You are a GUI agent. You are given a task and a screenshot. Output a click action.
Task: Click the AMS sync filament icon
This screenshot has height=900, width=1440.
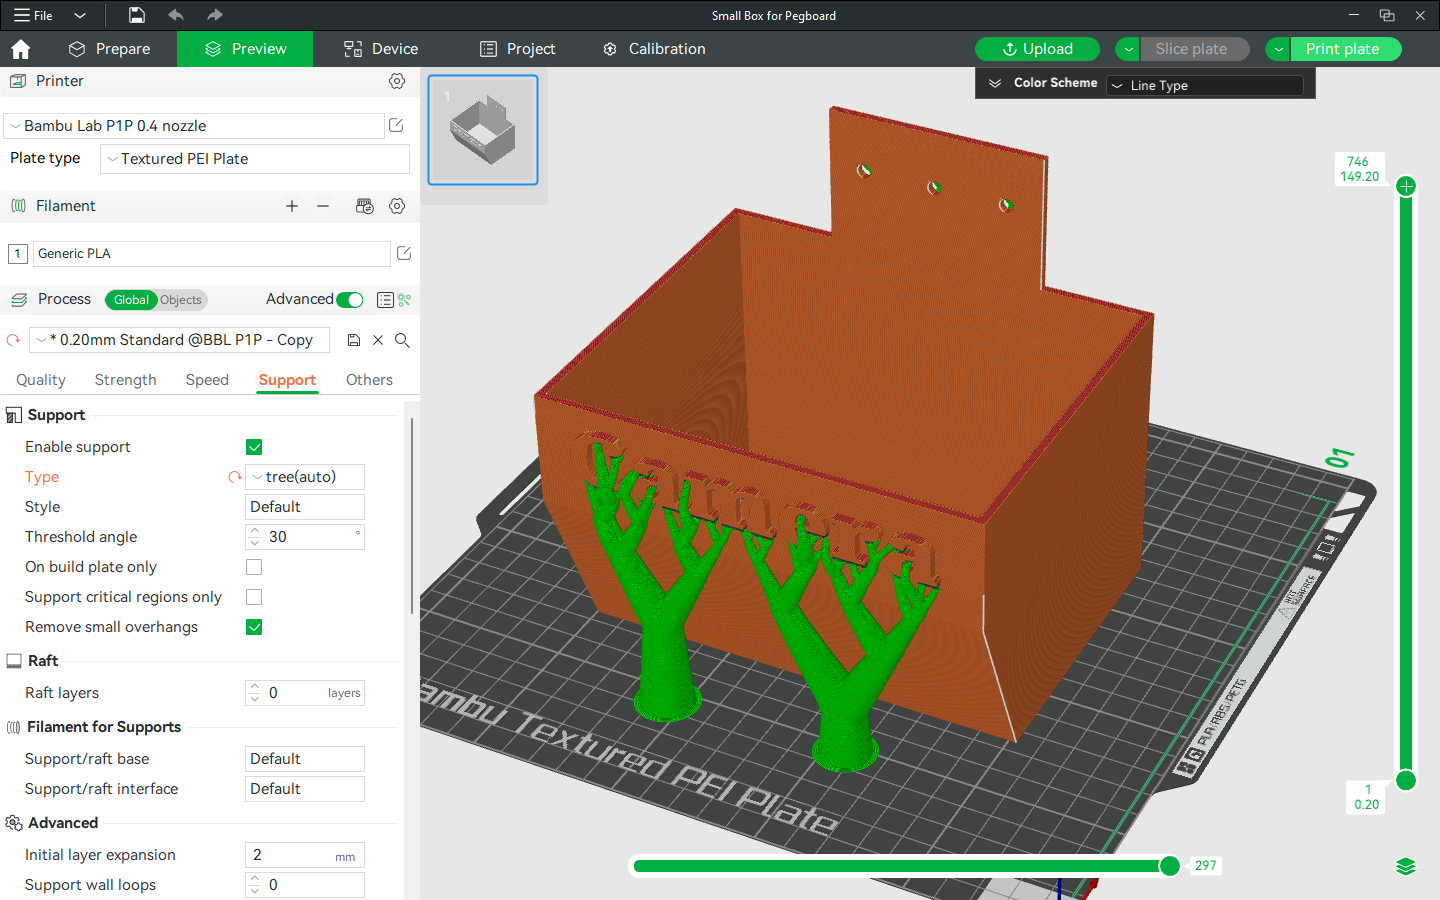(x=365, y=206)
